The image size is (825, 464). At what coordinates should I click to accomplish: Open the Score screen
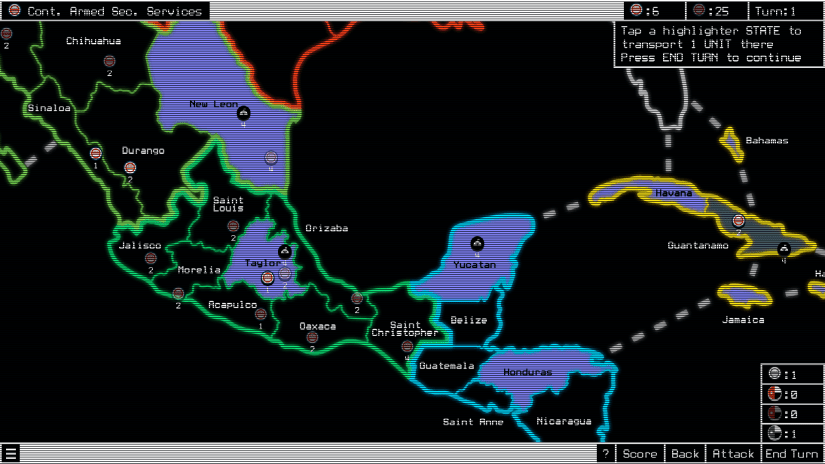tap(640, 453)
